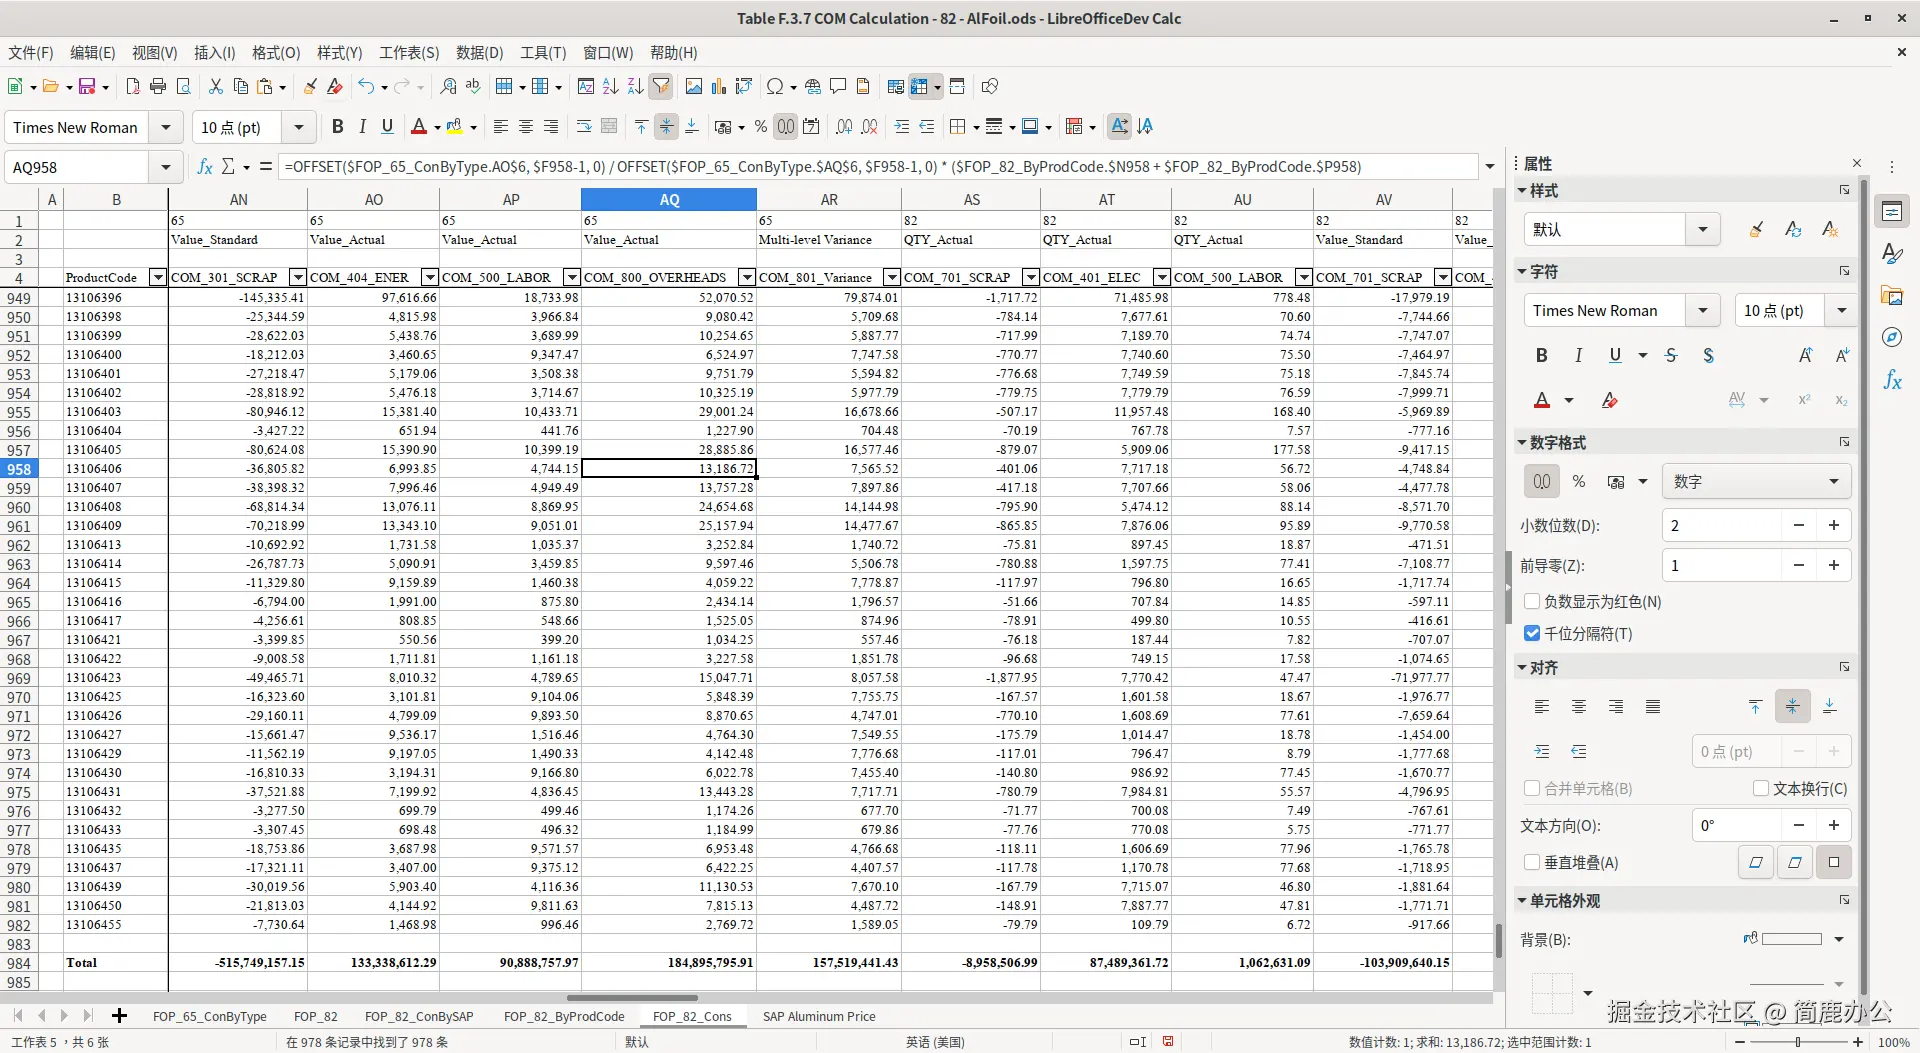Open the 数据(D) menu

(478, 53)
